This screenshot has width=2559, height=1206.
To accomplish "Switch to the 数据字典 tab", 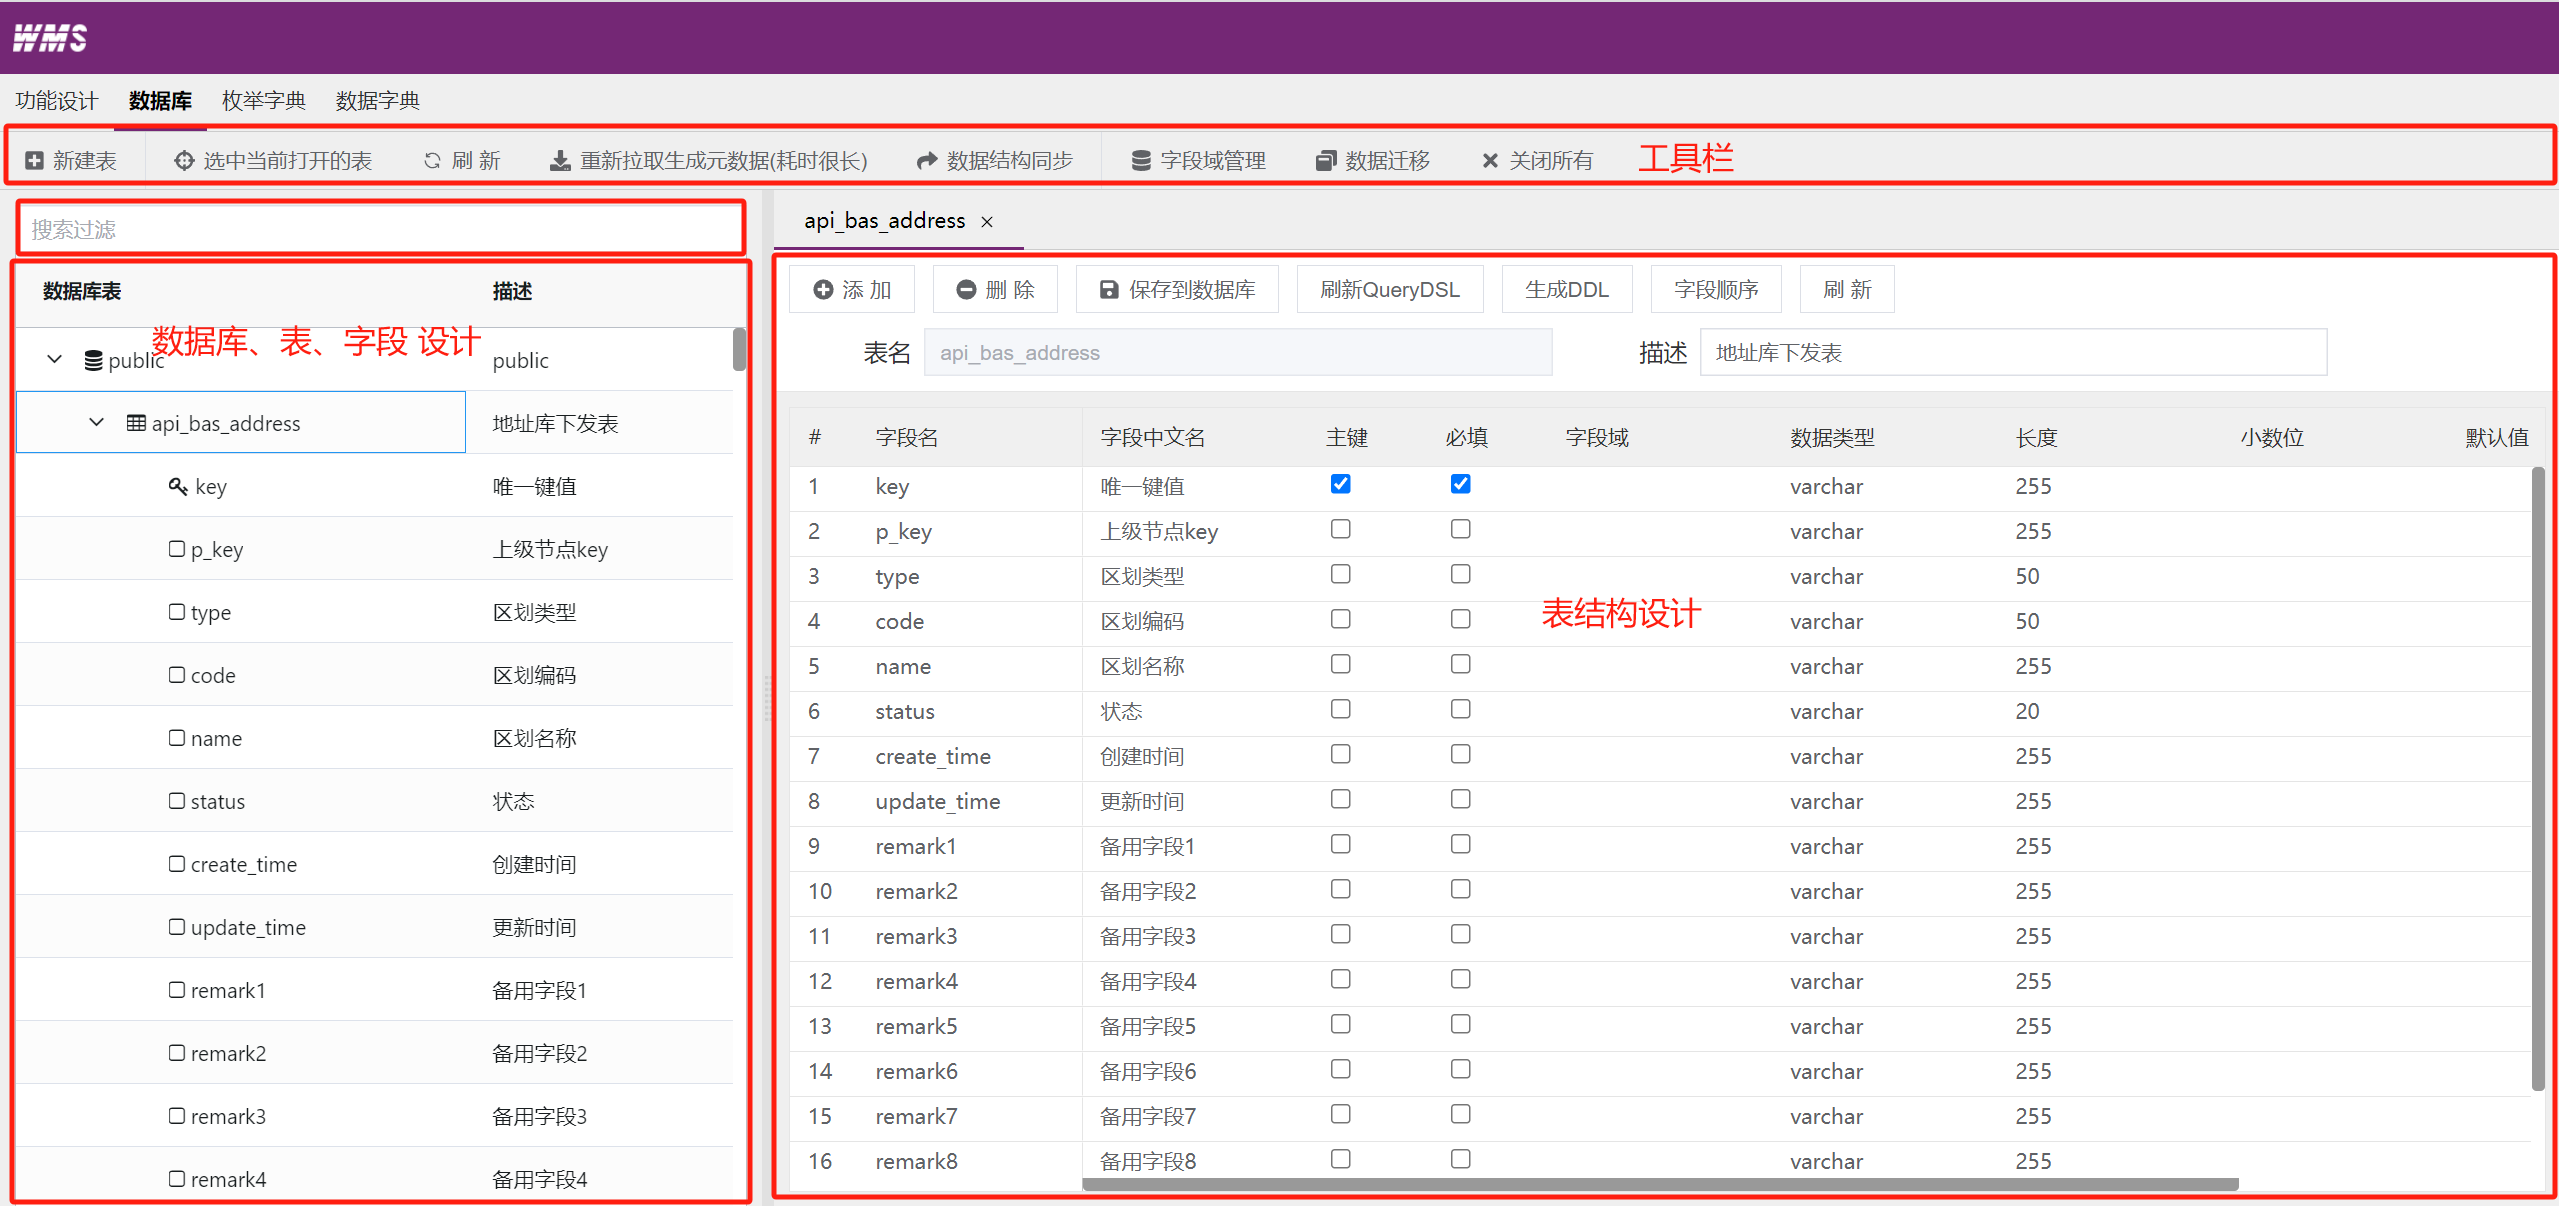I will [377, 101].
